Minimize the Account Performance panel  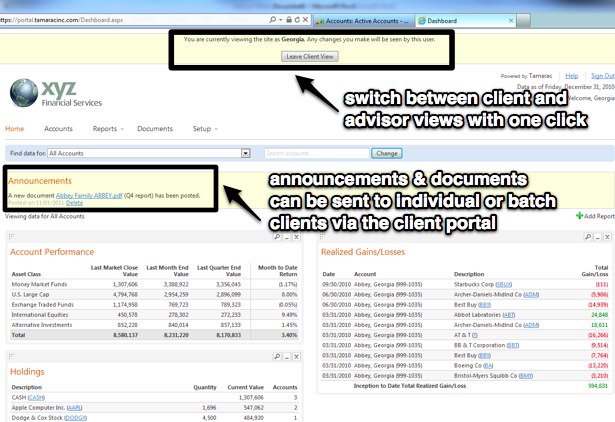pyautogui.click(x=287, y=237)
